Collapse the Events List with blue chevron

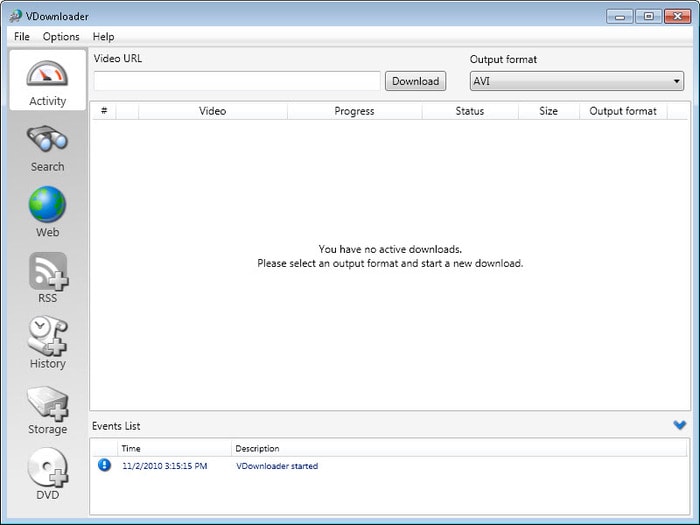click(679, 425)
